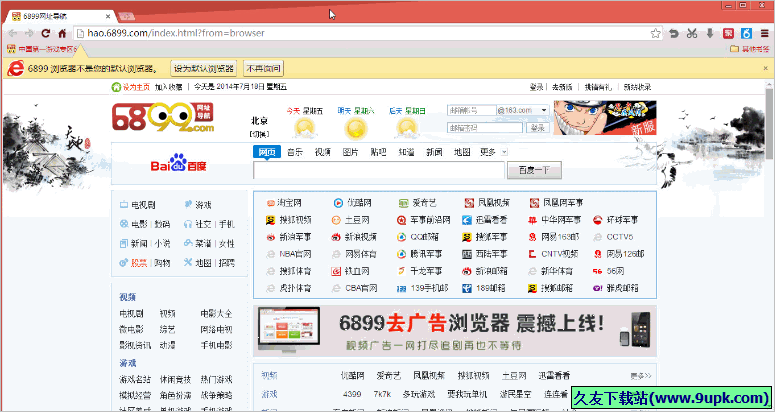Reload the page with the refresh icon
The width and height of the screenshot is (775, 412).
tap(45, 34)
